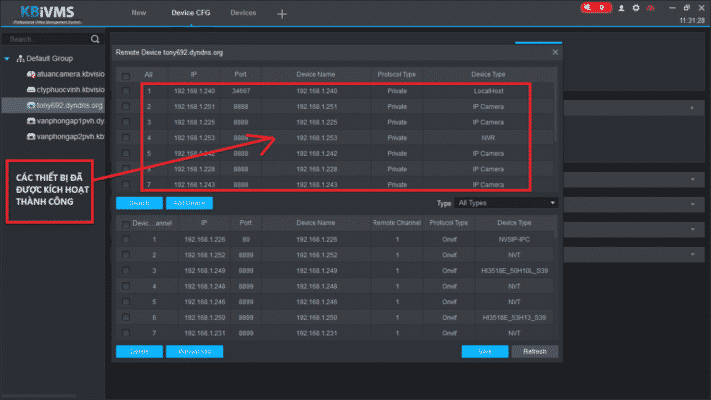The height and width of the screenshot is (400, 711).
Task: Click the port 80 cell in lower table
Action: [246, 239]
